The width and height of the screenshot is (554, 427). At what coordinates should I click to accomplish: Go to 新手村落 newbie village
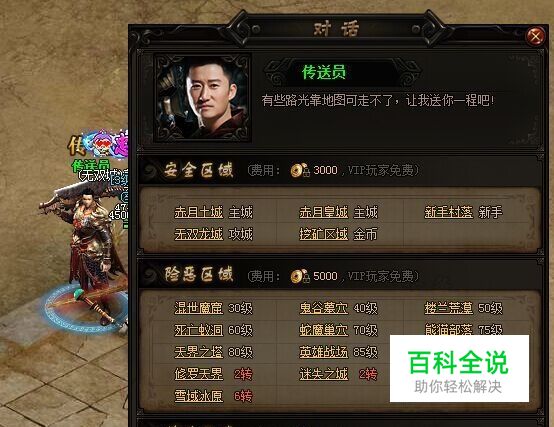point(448,213)
